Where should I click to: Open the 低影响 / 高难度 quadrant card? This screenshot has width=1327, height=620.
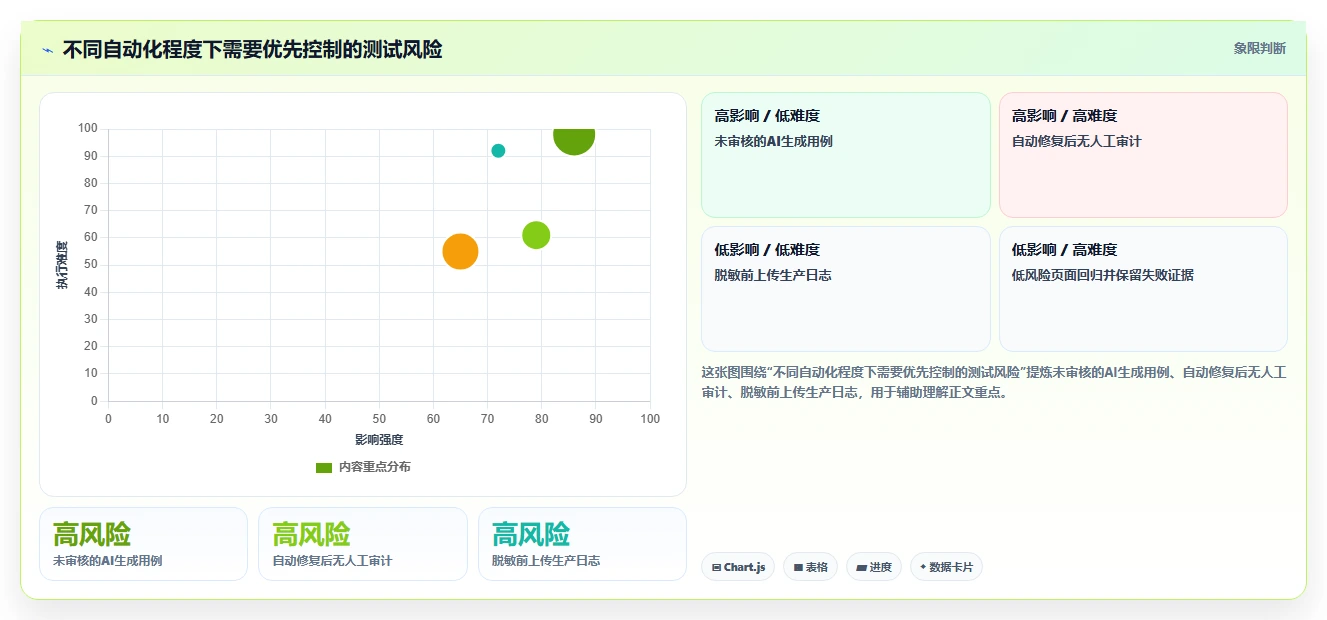tap(1143, 289)
